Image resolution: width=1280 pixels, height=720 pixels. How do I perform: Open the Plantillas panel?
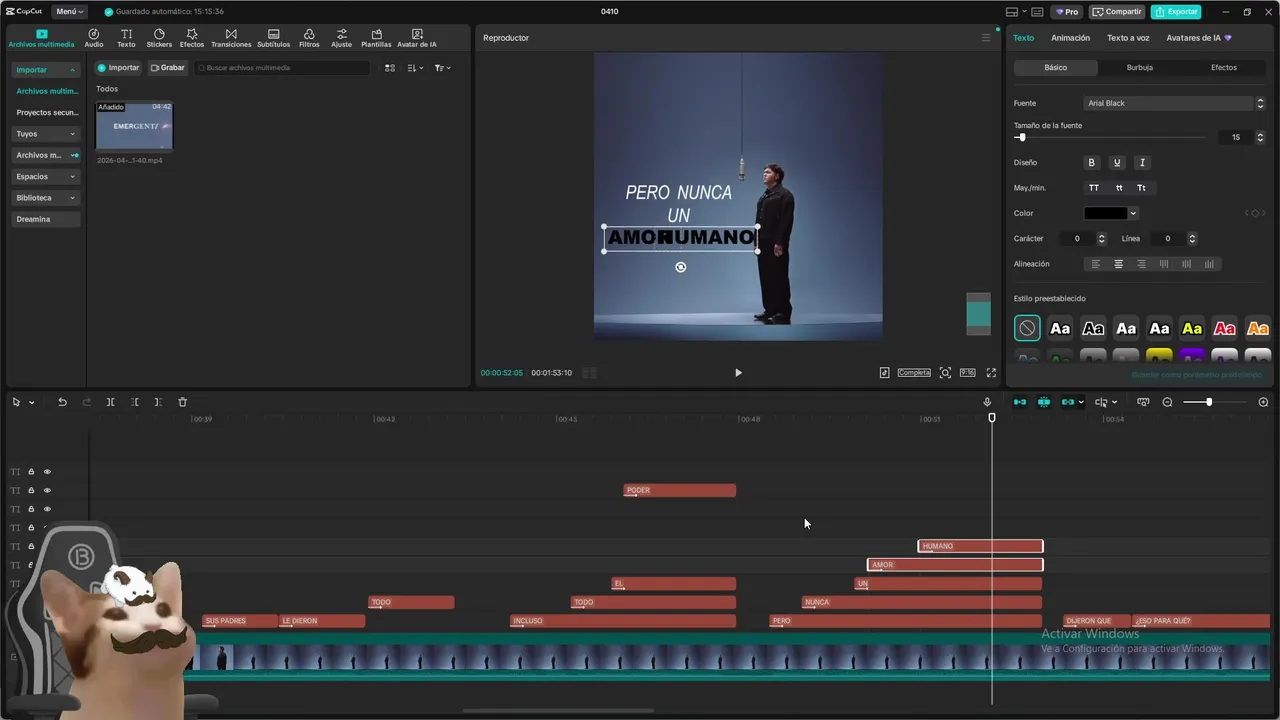point(376,38)
